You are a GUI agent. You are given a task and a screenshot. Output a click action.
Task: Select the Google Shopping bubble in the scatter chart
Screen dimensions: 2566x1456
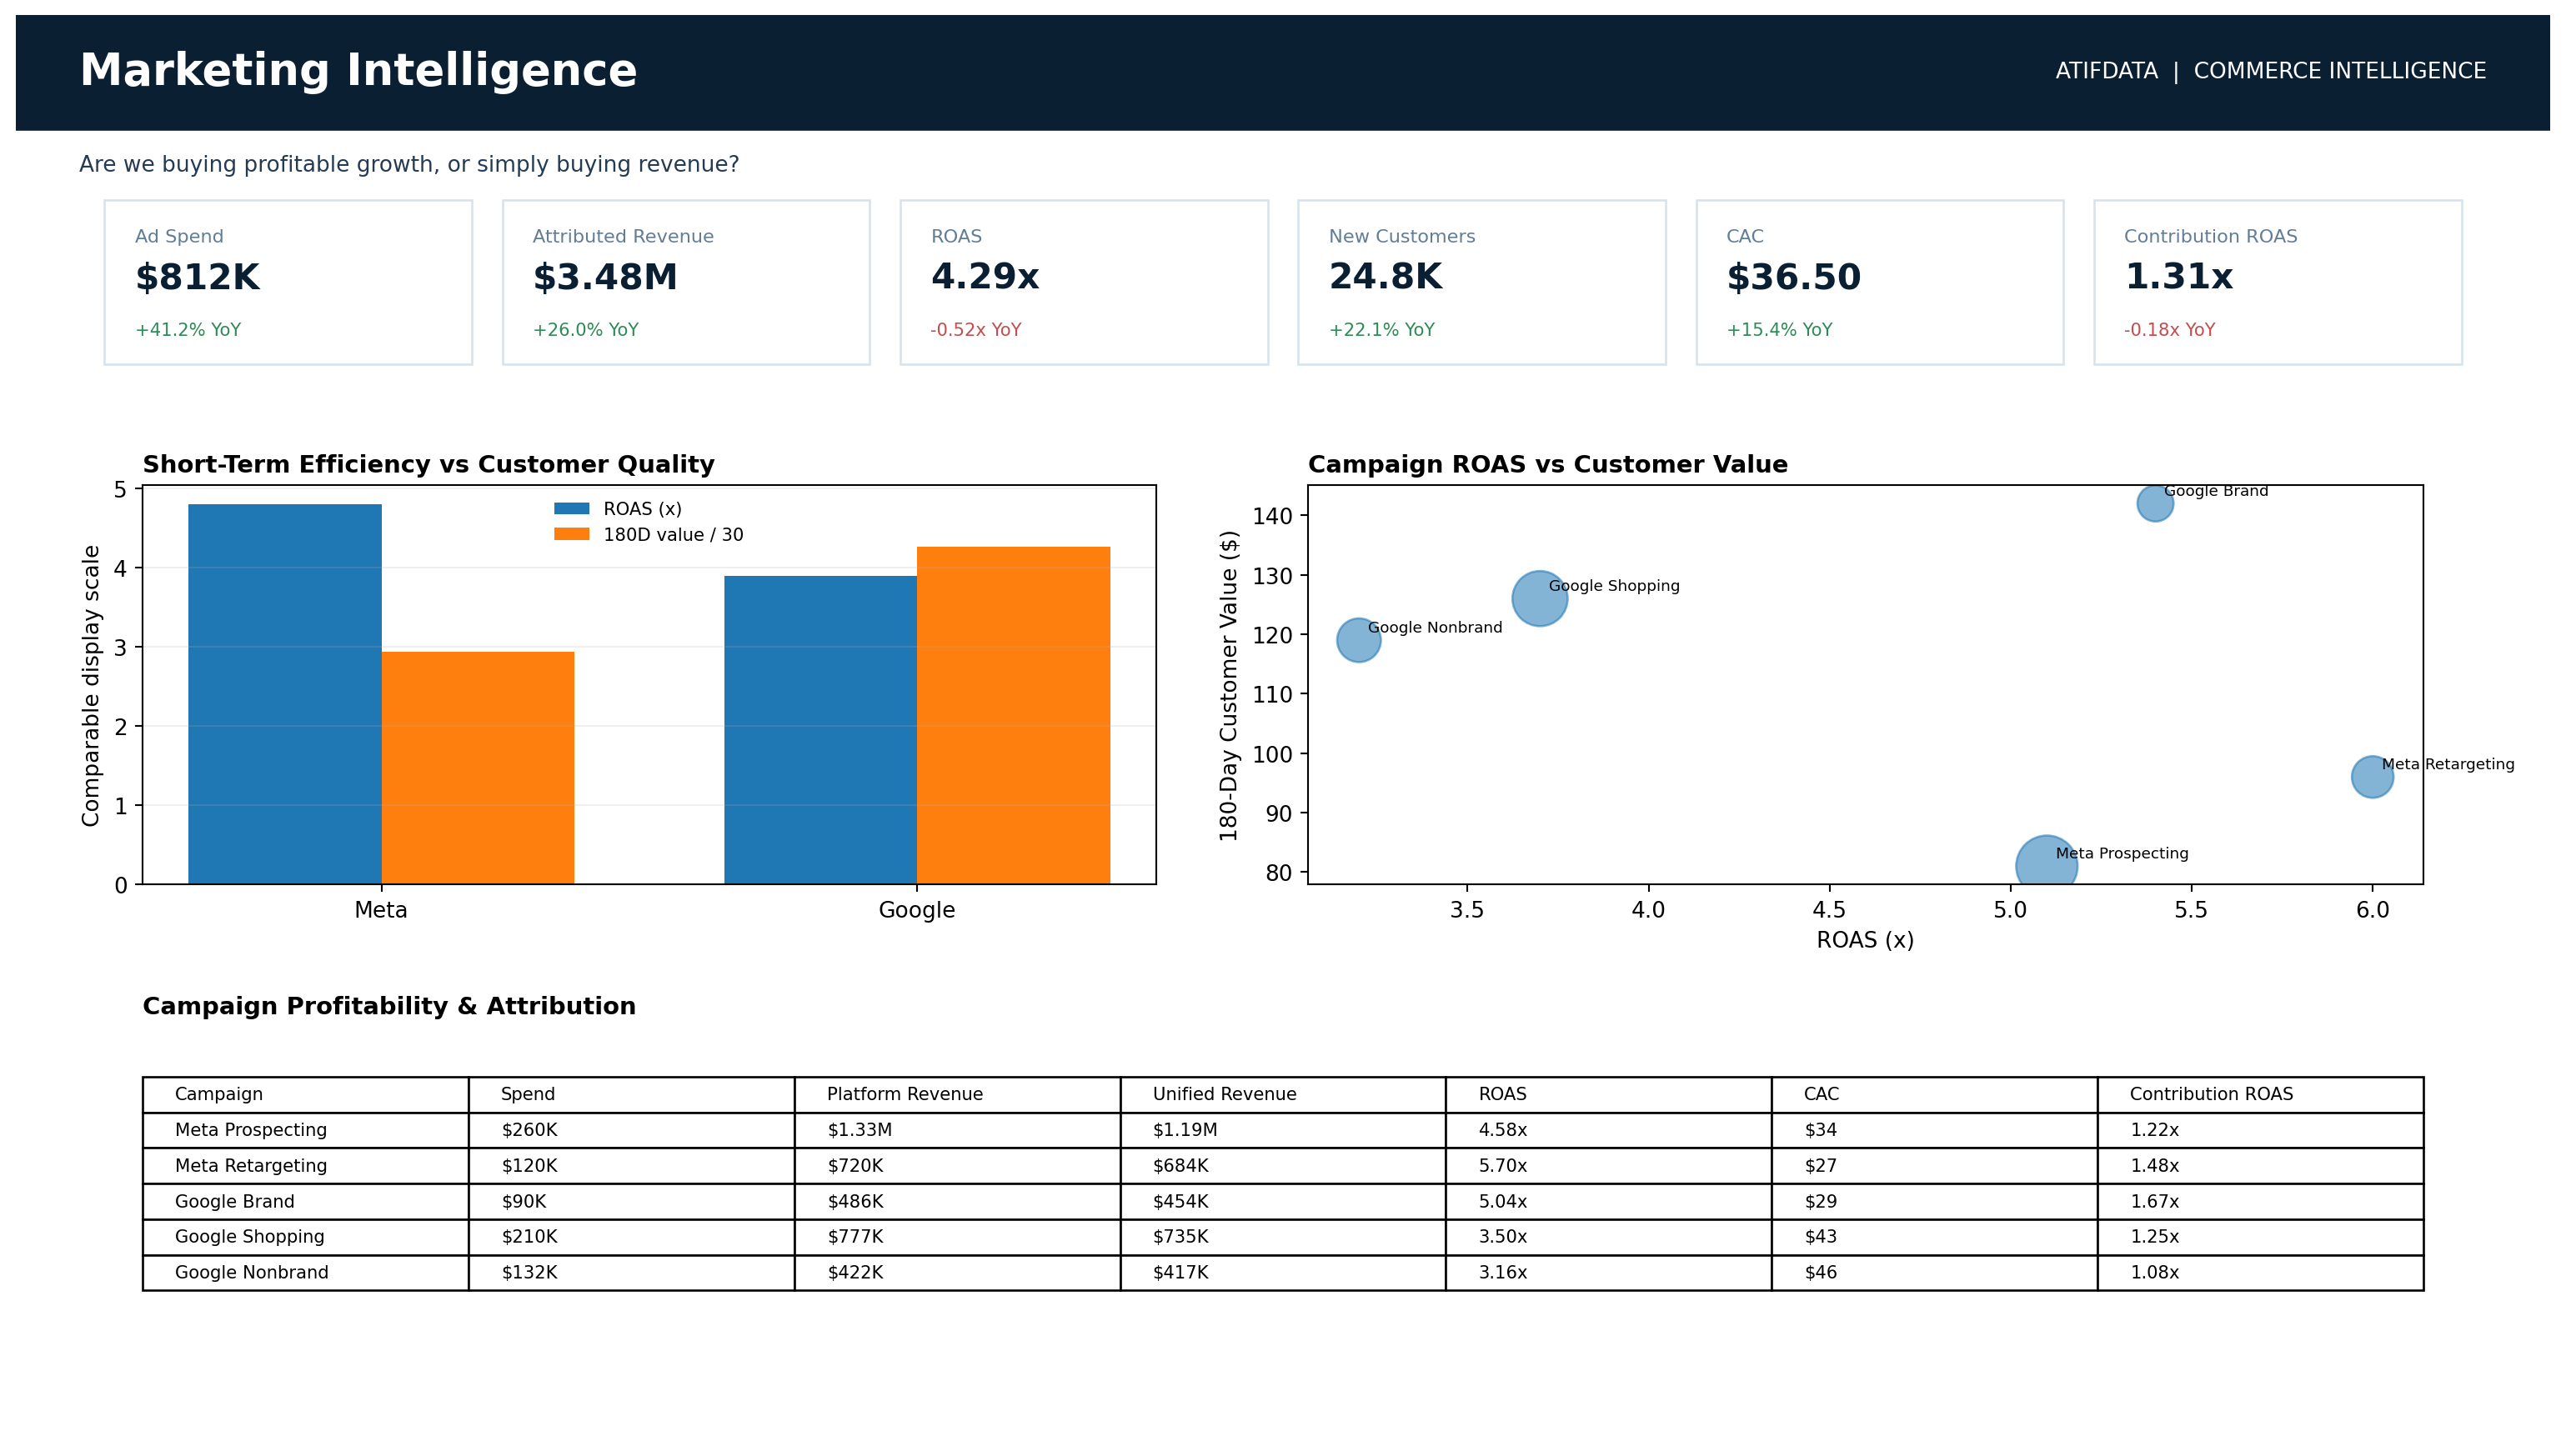click(x=1540, y=599)
